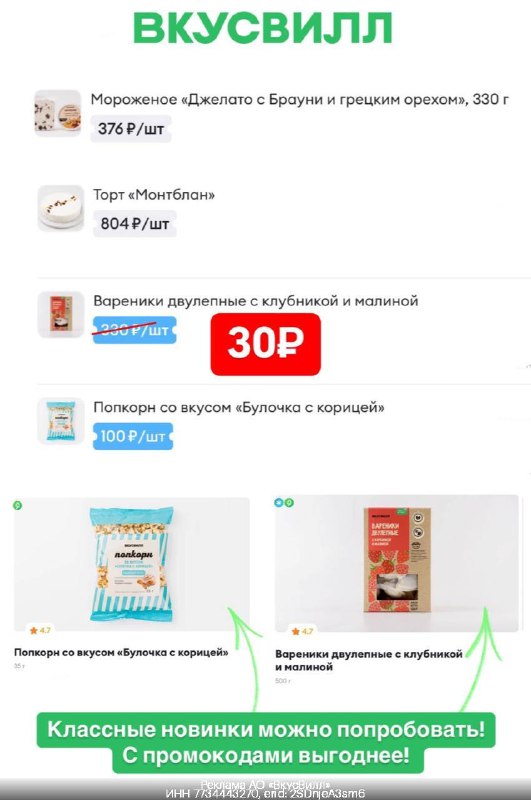Click the green badge on popcorn card
Screen dimensions: 531x800
click(x=17, y=505)
